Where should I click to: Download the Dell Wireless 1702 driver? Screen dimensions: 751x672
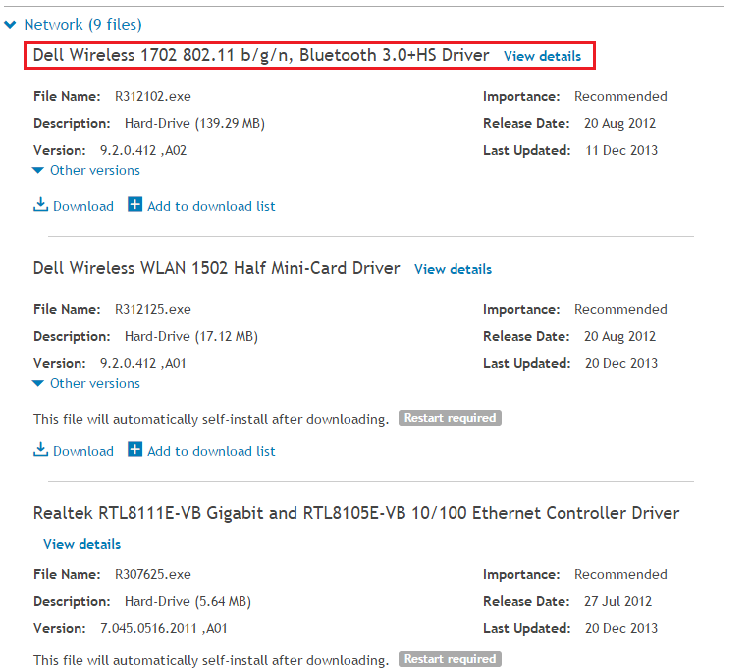point(83,206)
